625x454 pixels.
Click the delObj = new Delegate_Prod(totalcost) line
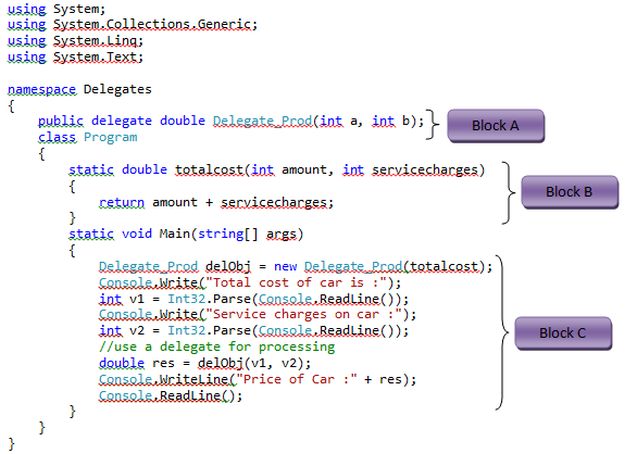(296, 267)
